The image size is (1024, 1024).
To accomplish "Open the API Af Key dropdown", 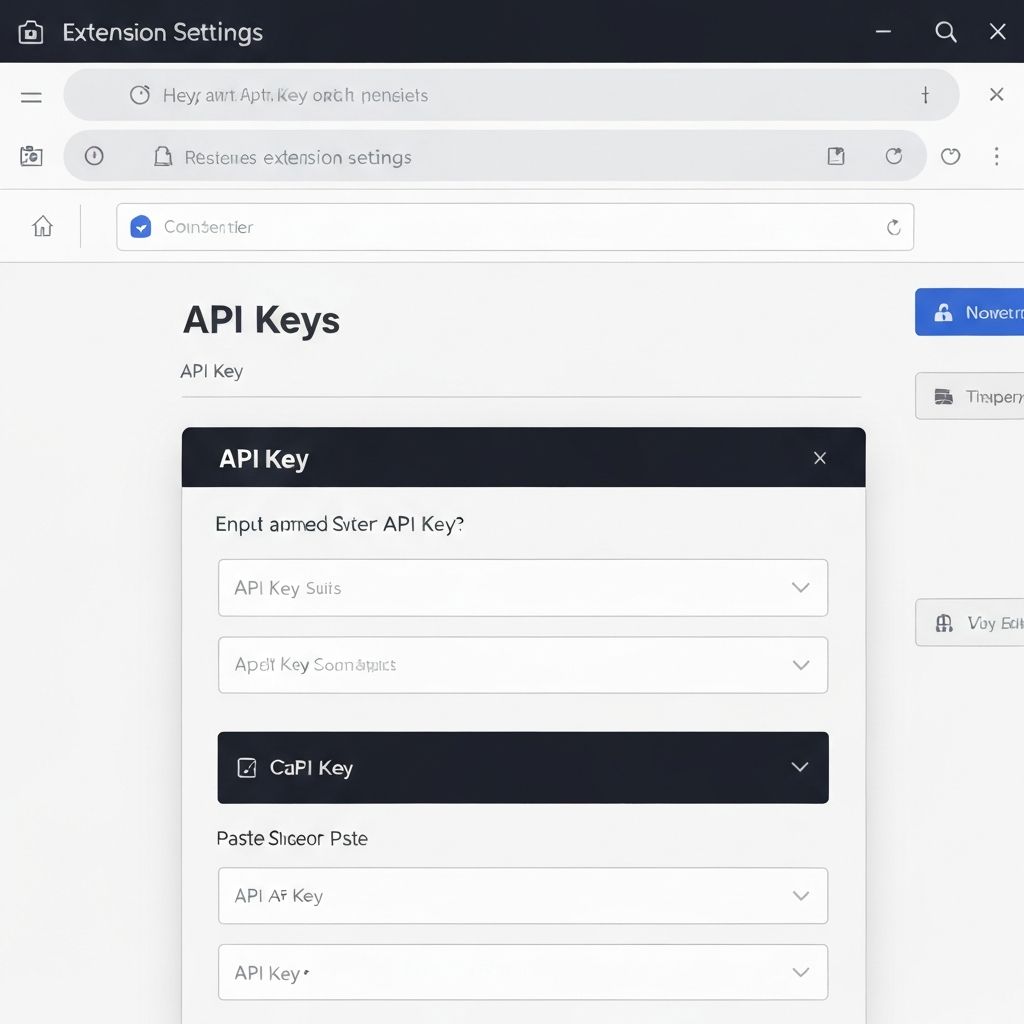I will click(x=800, y=896).
